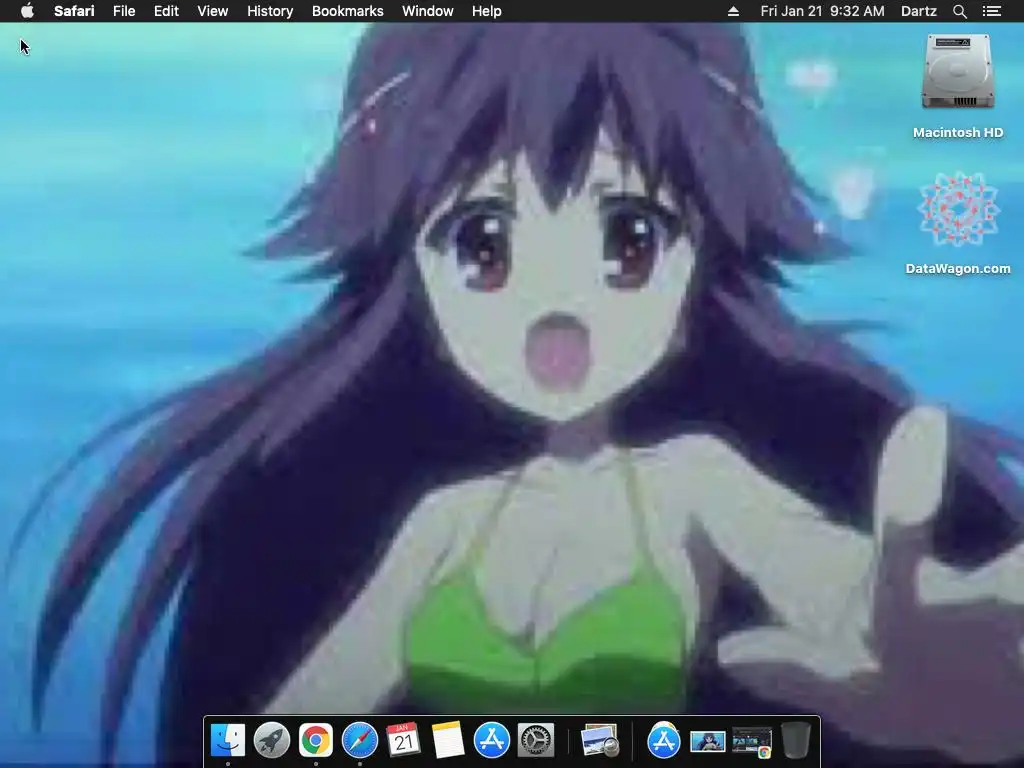Launch Launchpad rocket icon in dock

click(272, 741)
